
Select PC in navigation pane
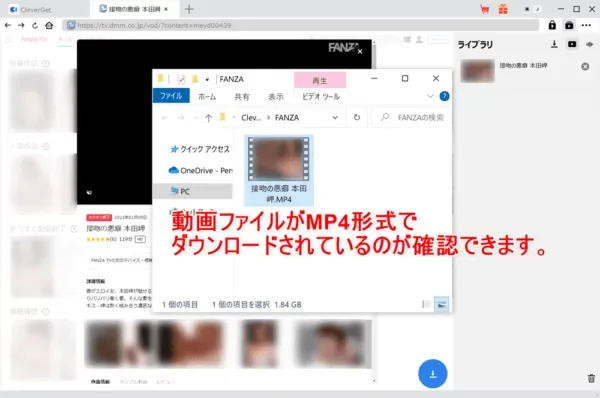point(192,191)
